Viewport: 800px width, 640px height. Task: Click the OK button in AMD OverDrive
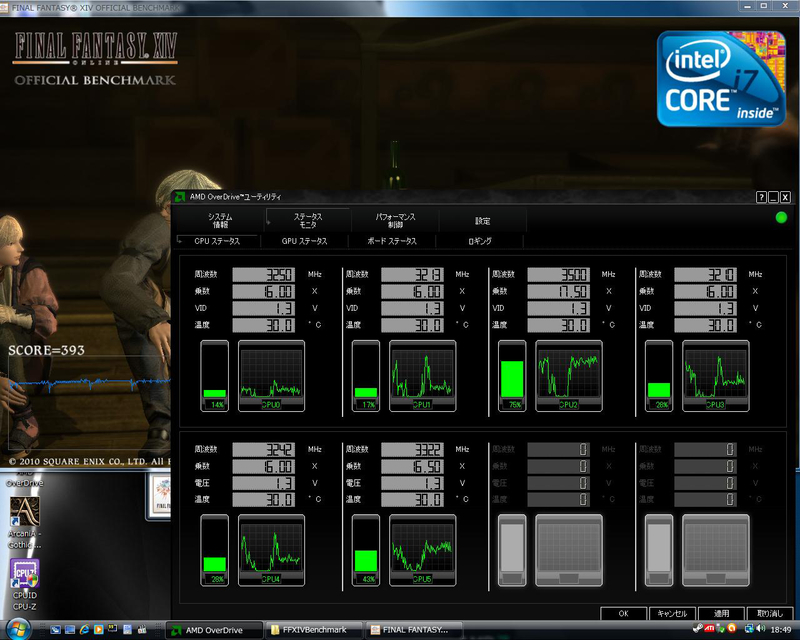pos(623,613)
